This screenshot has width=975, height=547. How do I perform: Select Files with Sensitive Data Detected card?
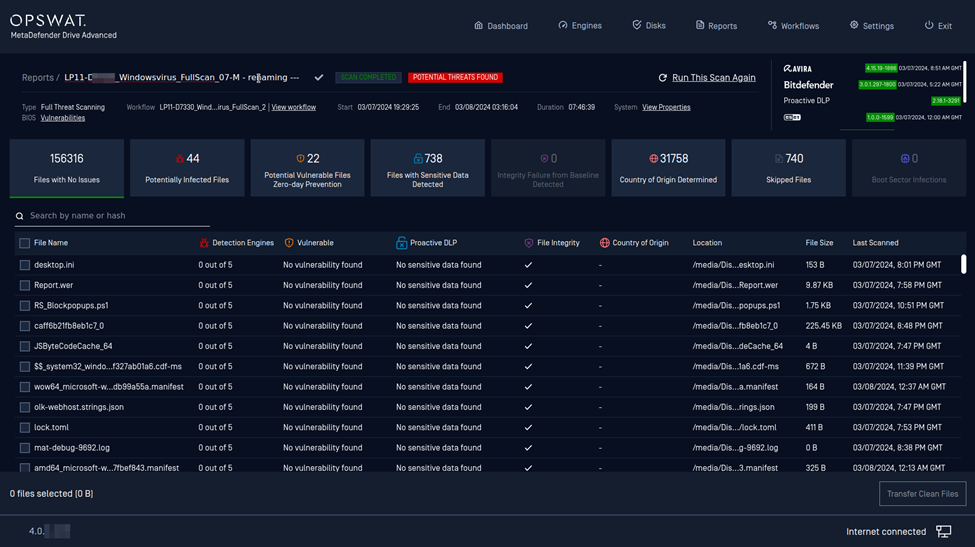tap(427, 168)
